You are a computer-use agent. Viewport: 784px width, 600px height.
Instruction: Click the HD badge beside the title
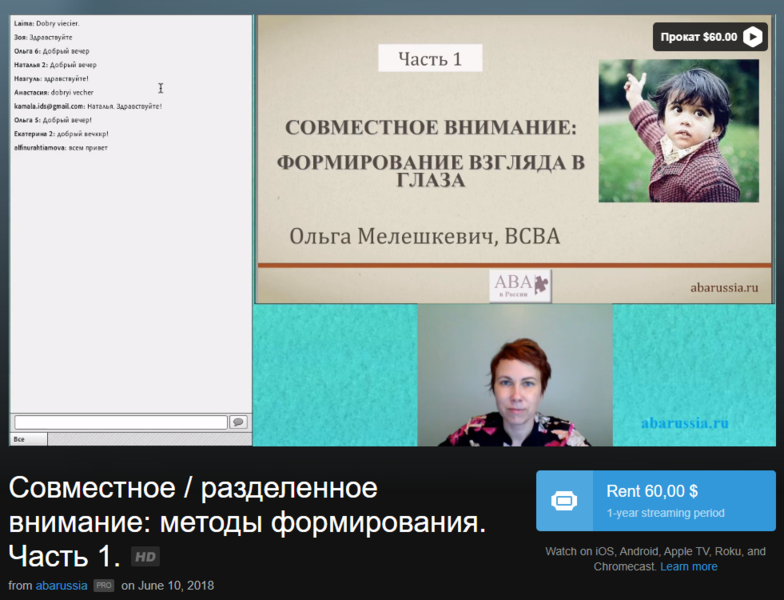click(145, 557)
